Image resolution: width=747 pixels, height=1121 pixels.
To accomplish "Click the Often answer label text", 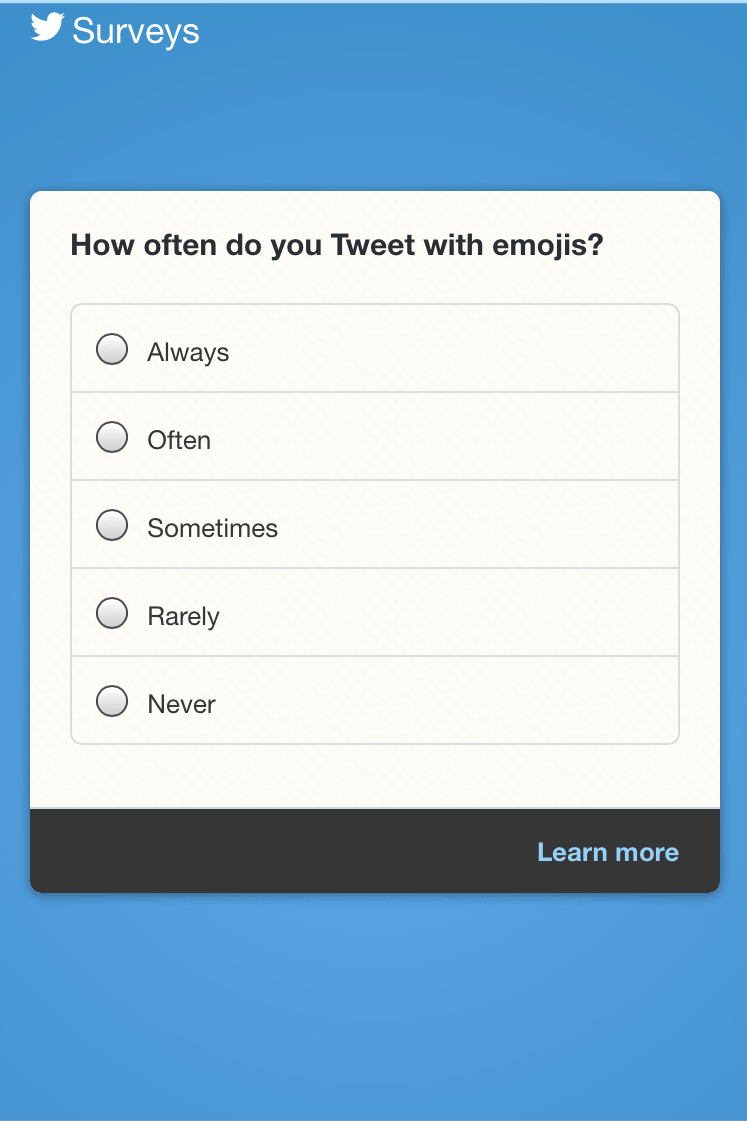I will 179,440.
